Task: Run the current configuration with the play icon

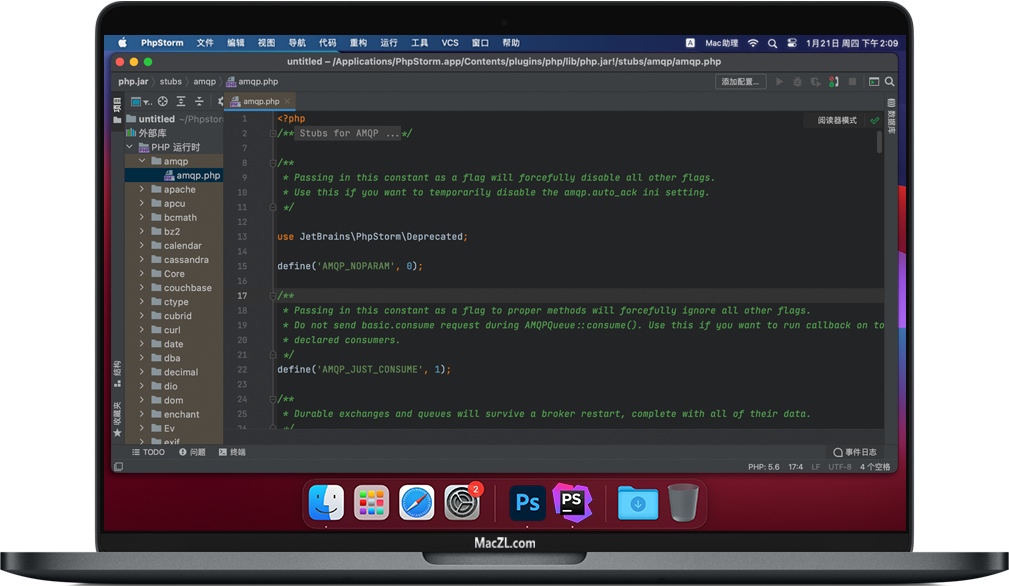Action: point(779,82)
